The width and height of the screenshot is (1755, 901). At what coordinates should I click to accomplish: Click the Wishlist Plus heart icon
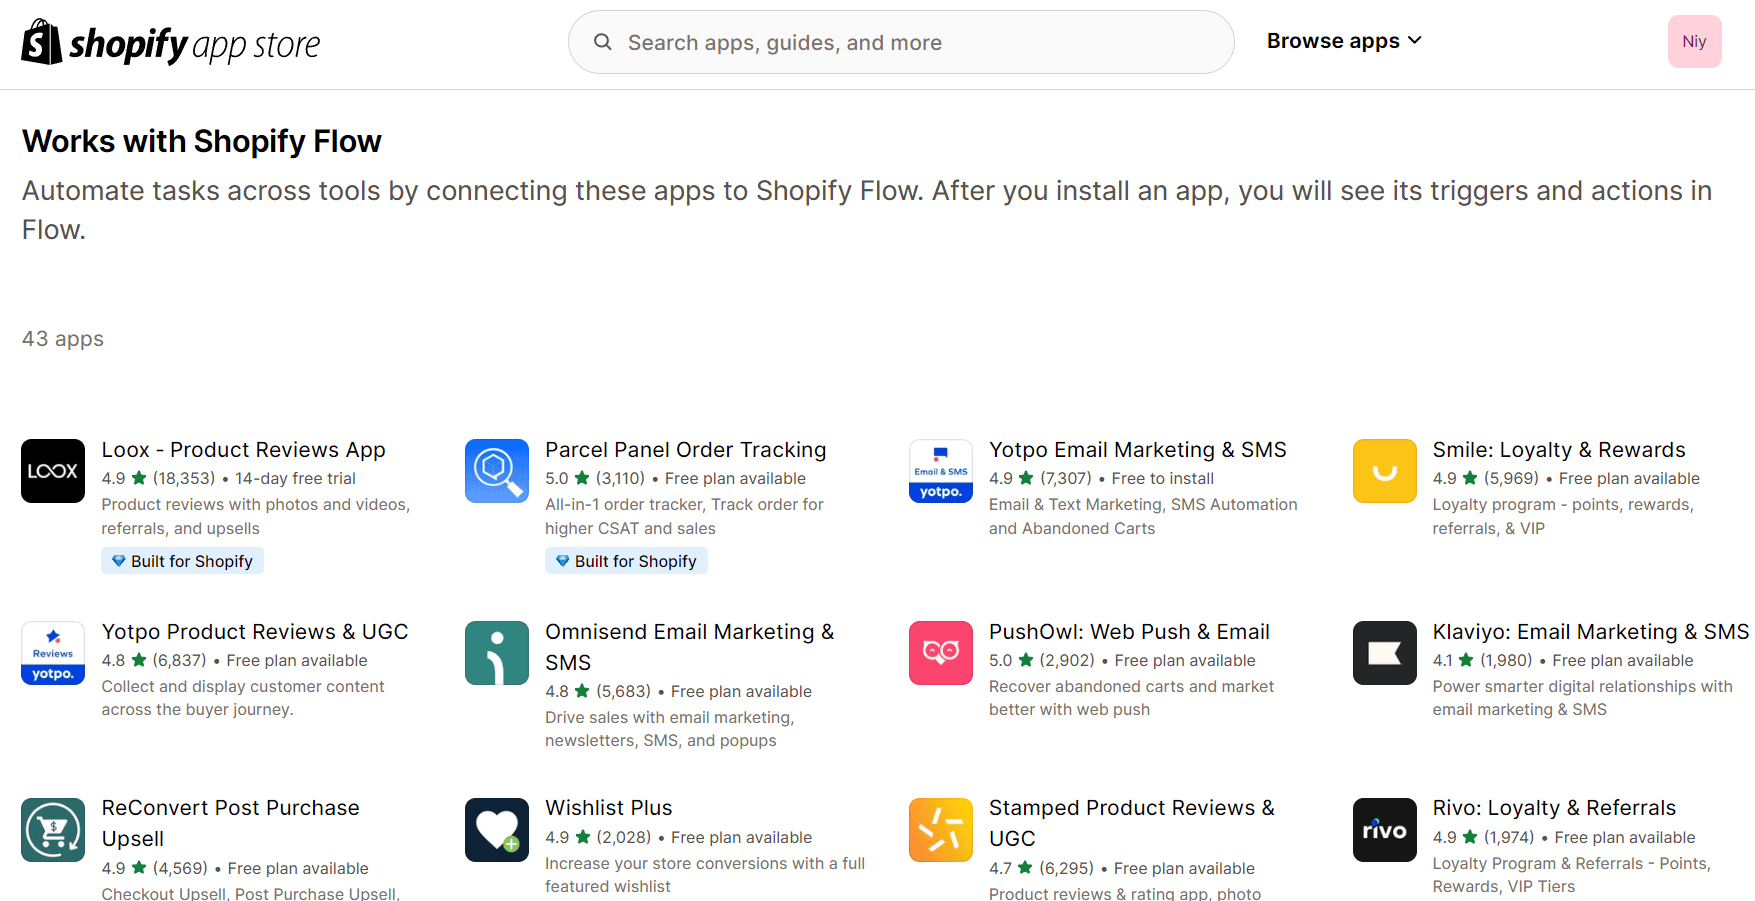[x=496, y=829]
